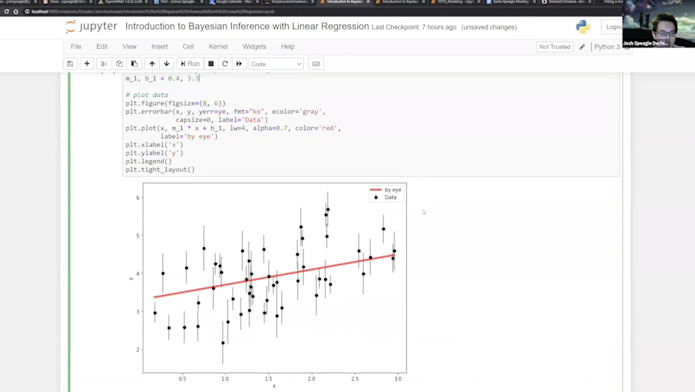The image size is (695, 392).
Task: Click the presenter webcam video thumbnail
Action: (659, 24)
